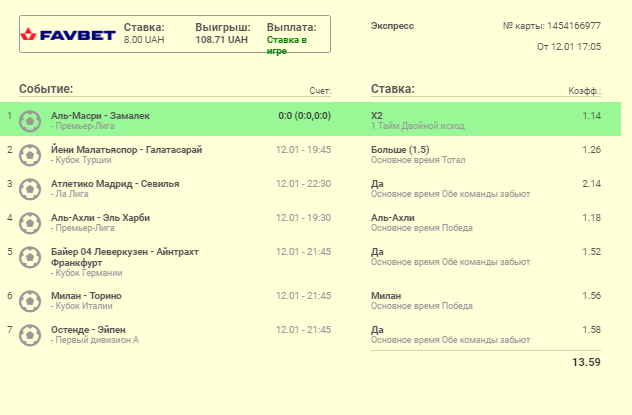Select the Аль-Масри - Замалек match name
632x415 pixels.
click(100, 116)
